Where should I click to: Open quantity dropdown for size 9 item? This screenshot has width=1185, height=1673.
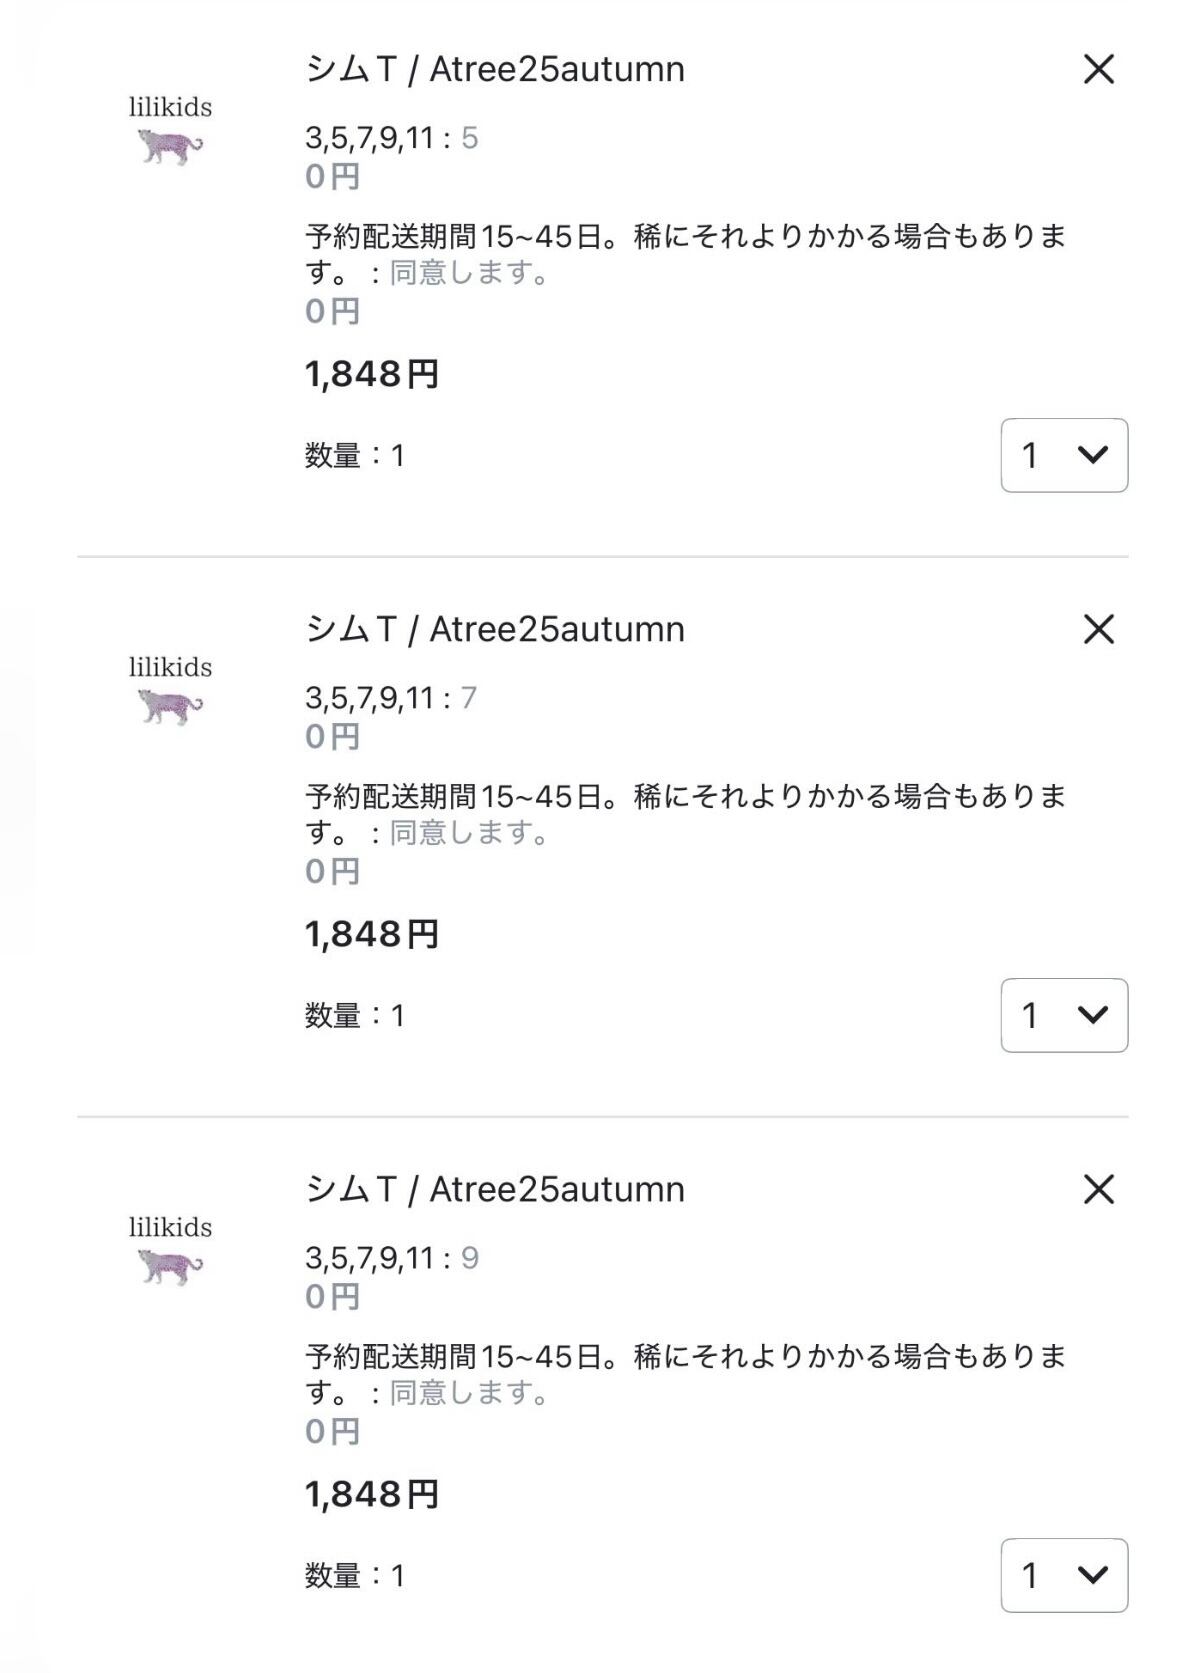coord(1064,1576)
